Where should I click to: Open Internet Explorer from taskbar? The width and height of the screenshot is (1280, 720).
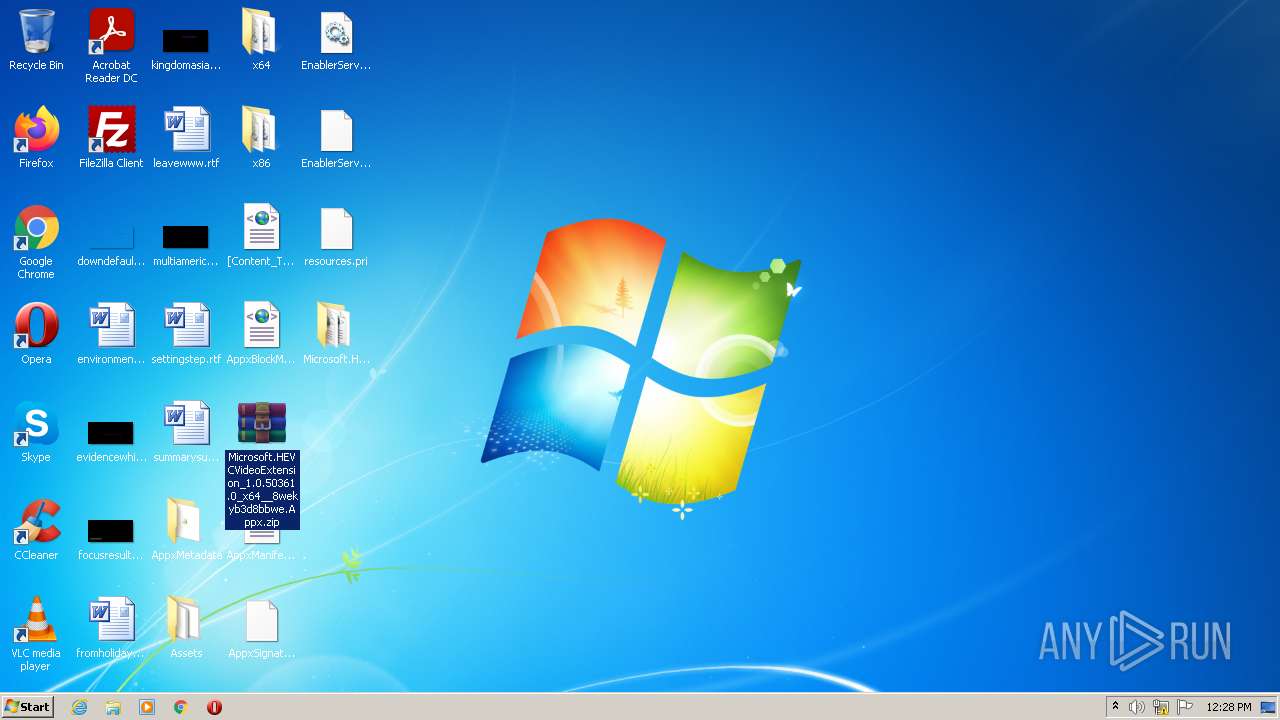[x=79, y=707]
